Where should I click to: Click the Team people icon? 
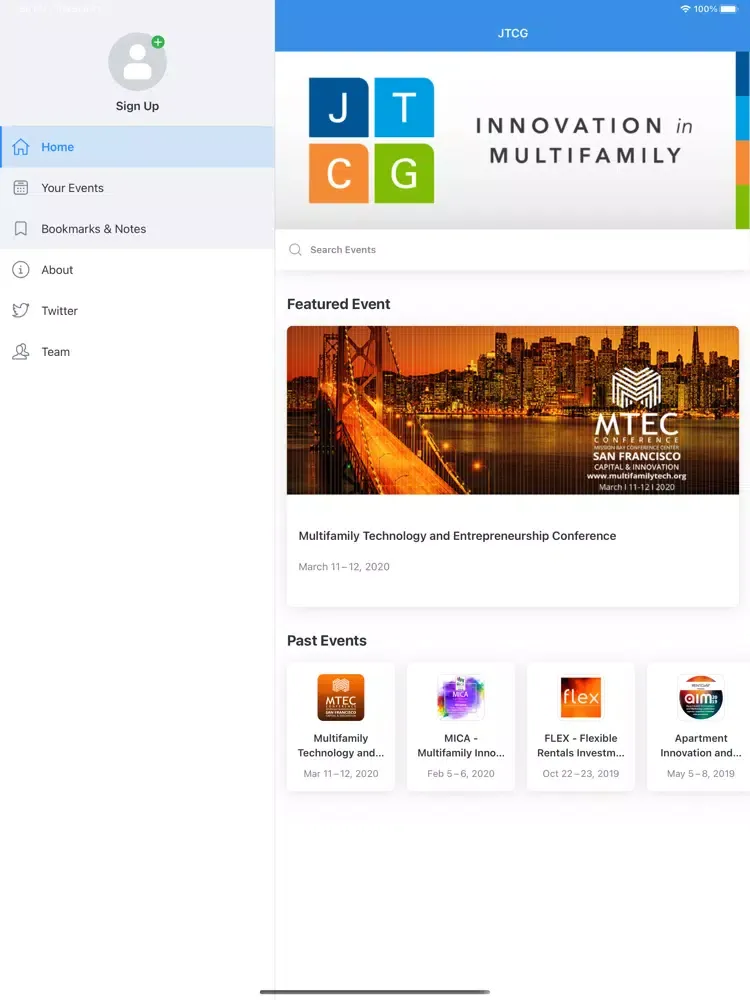[20, 351]
